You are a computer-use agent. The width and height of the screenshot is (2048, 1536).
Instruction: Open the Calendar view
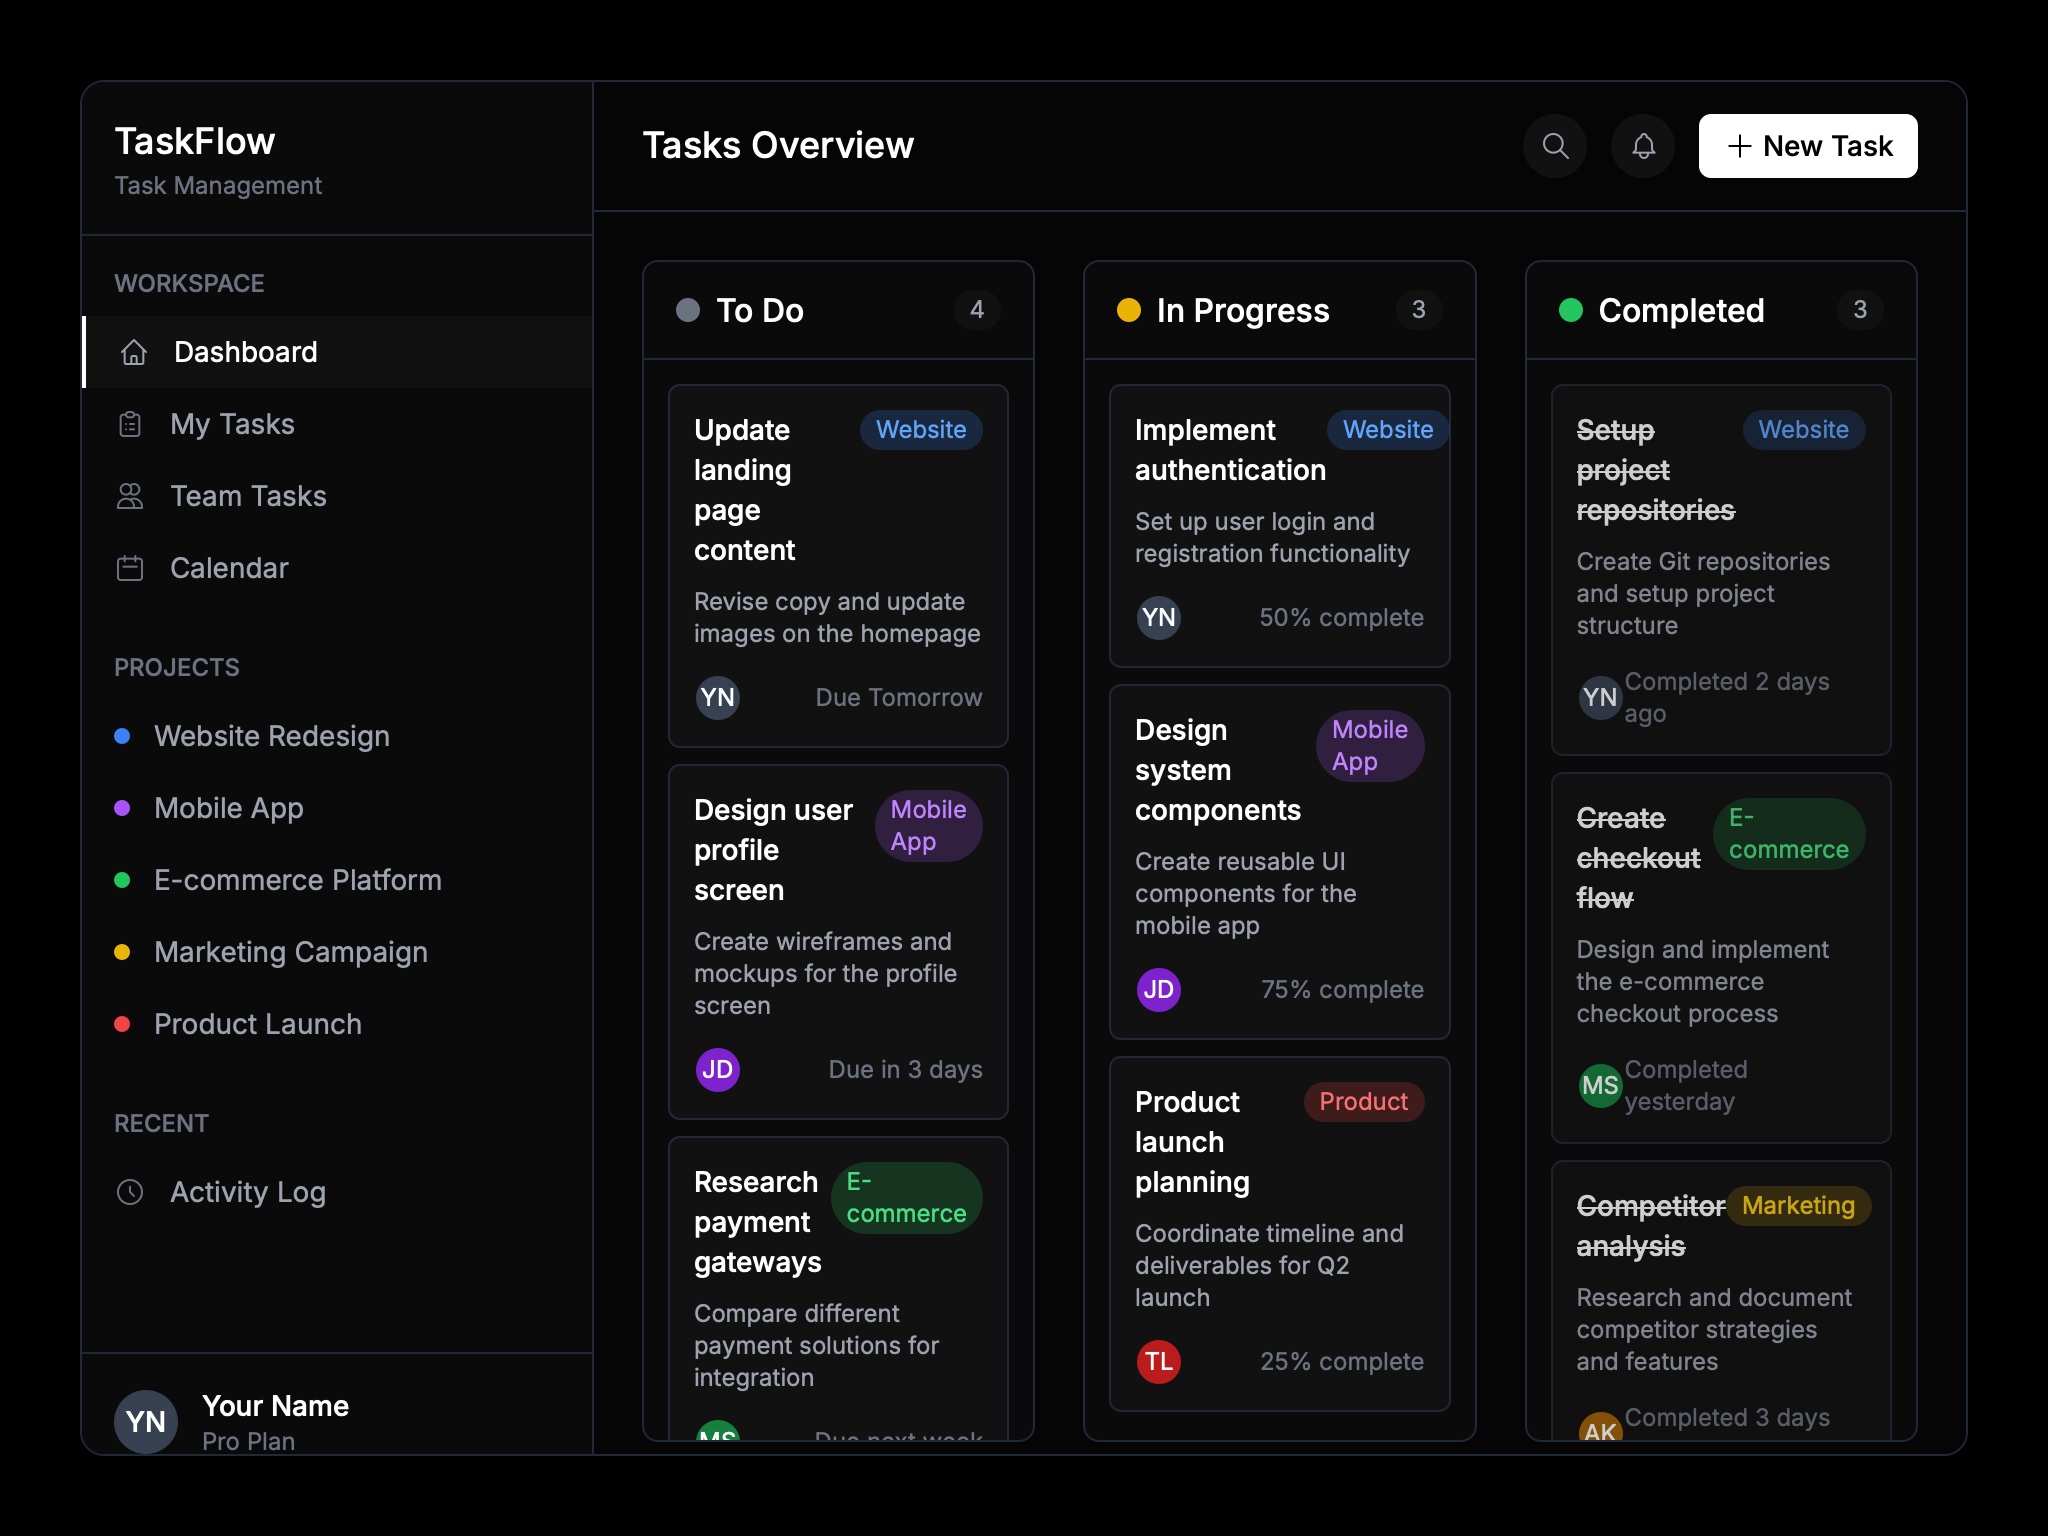tap(338, 568)
